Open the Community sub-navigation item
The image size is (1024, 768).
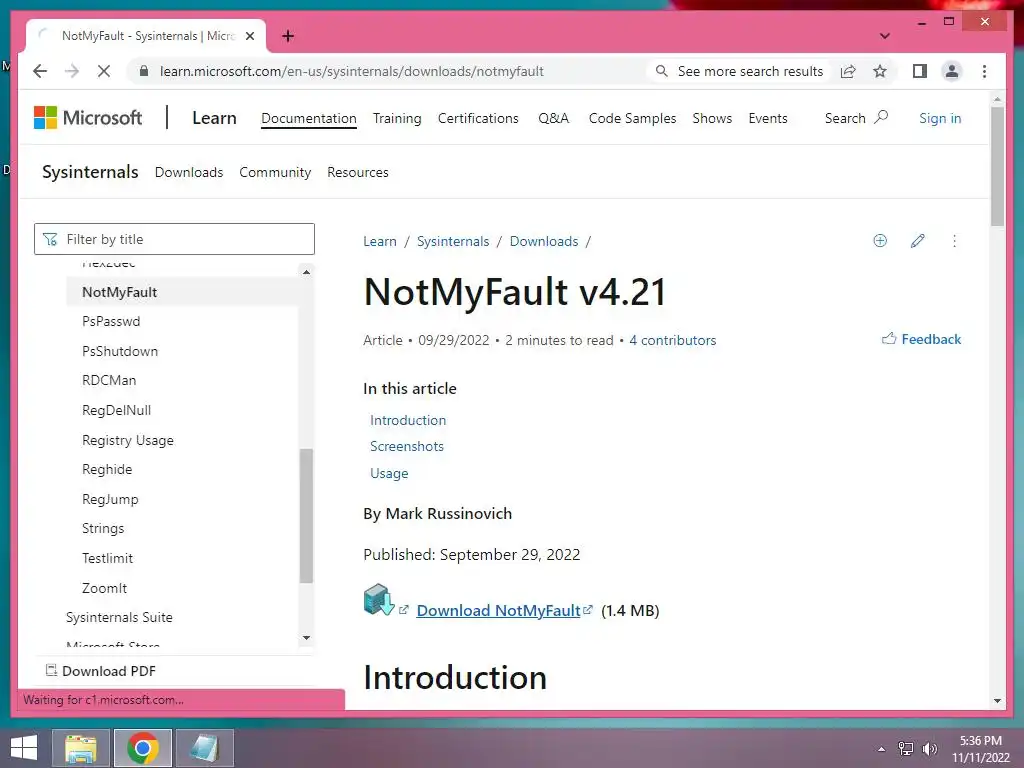[275, 172]
